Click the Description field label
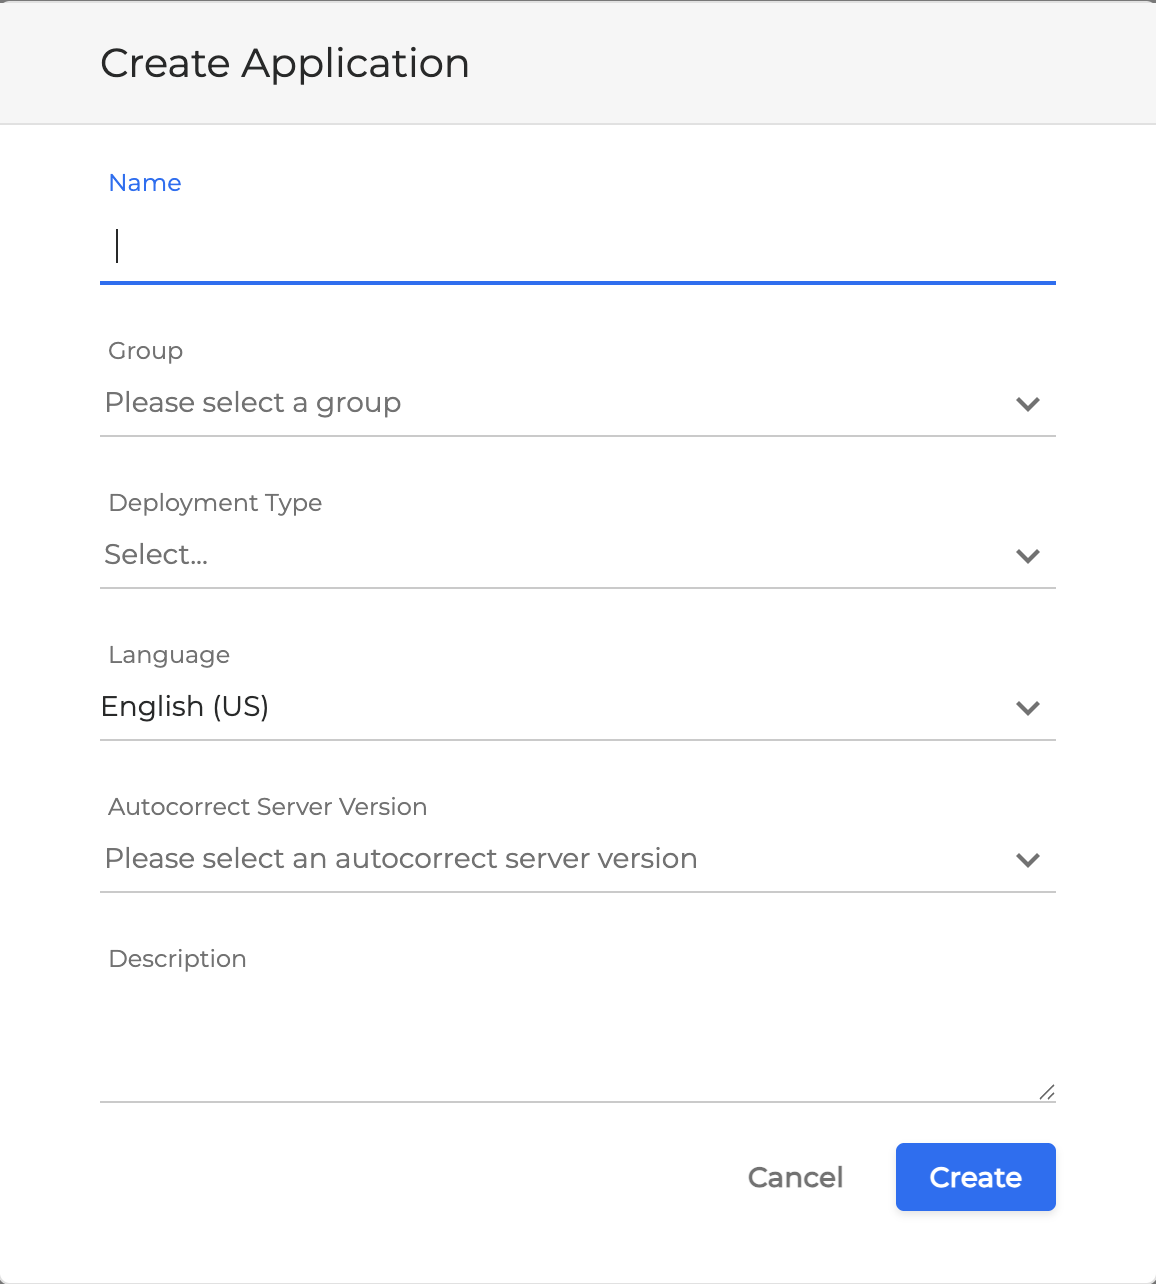Screen dimensions: 1156x1284 click(x=178, y=959)
